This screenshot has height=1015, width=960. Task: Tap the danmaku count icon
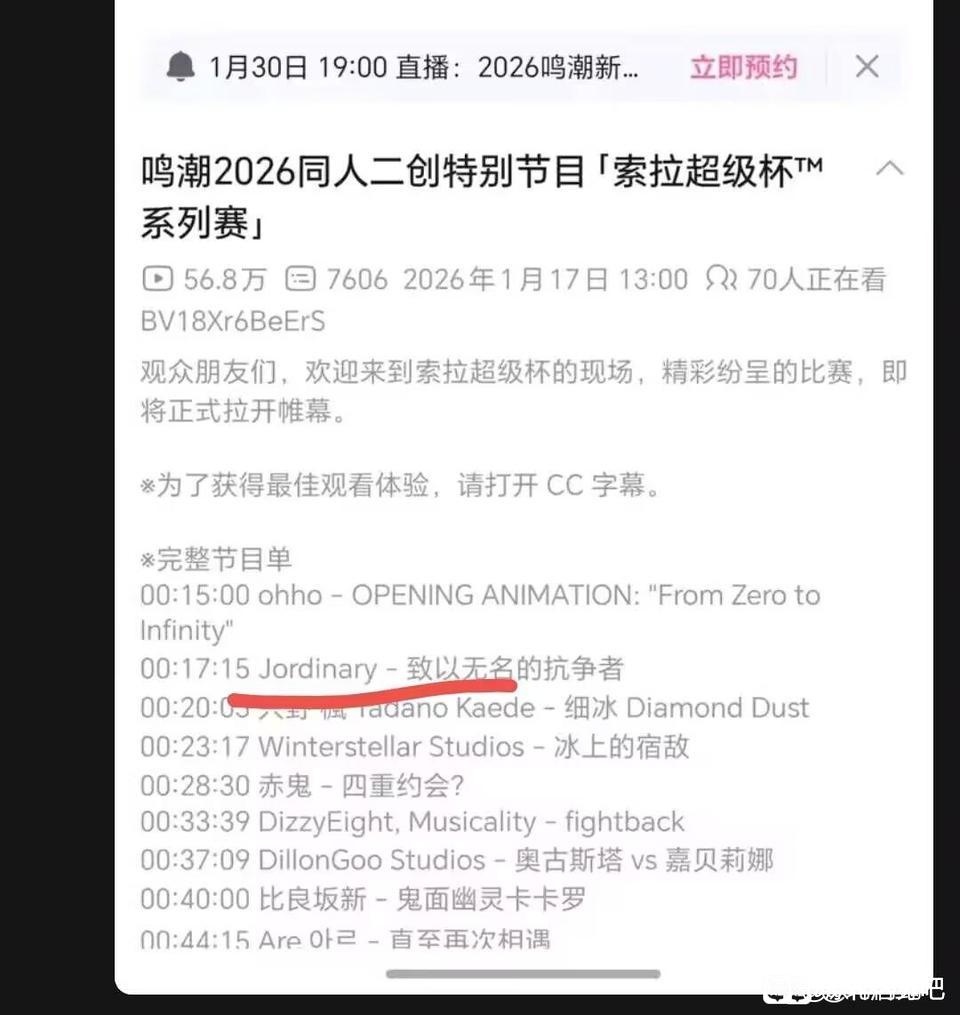pyautogui.click(x=300, y=279)
